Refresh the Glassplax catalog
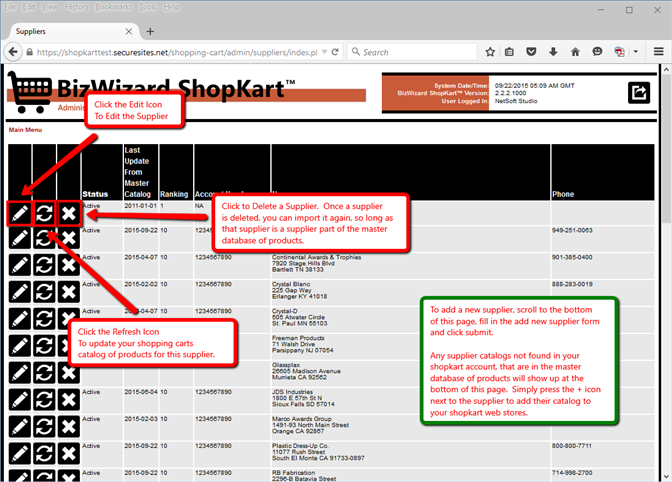 44,373
